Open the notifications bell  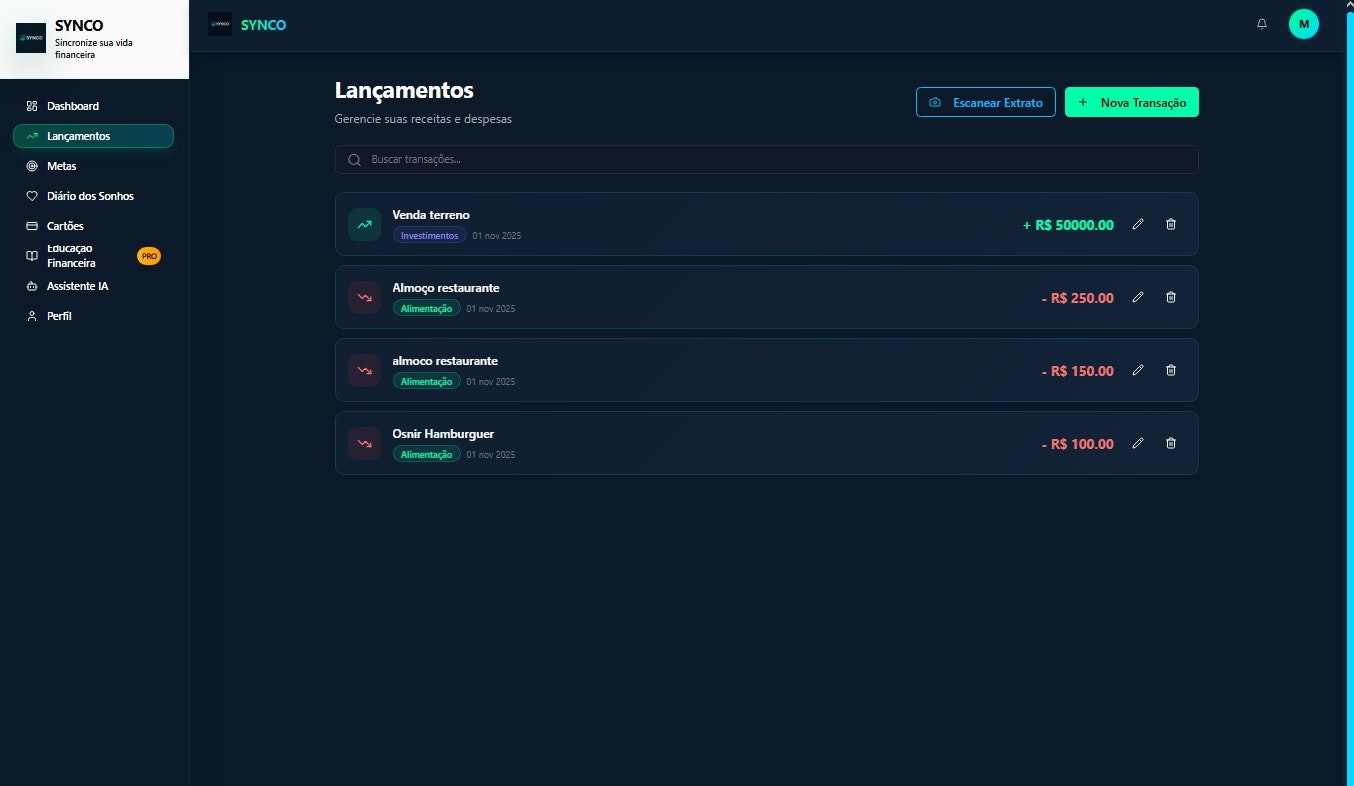click(1262, 23)
